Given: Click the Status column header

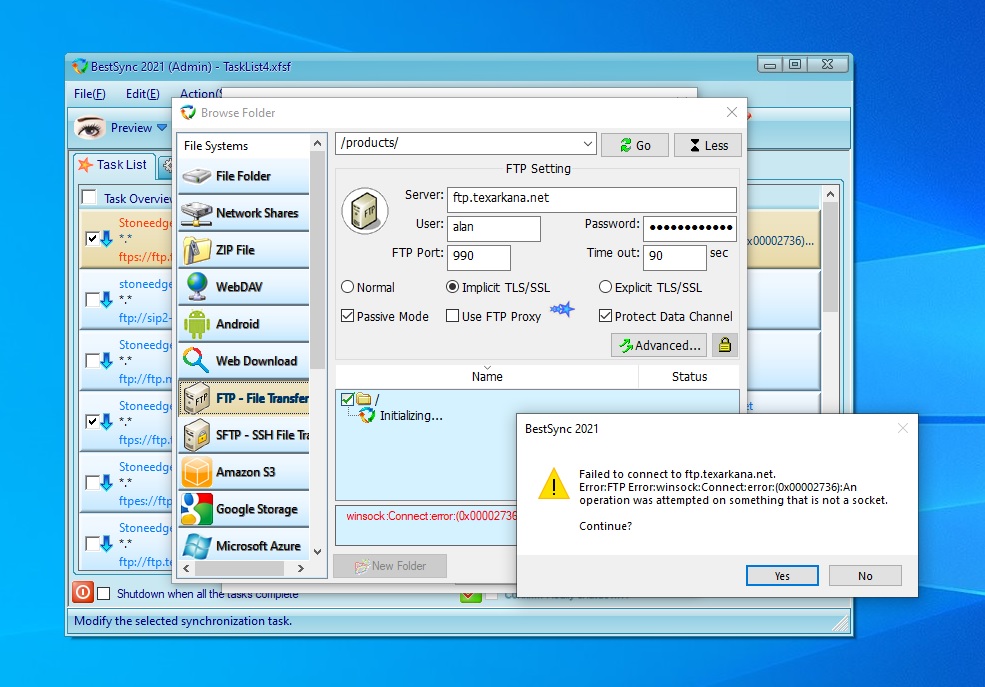Looking at the screenshot, I should click(689, 376).
